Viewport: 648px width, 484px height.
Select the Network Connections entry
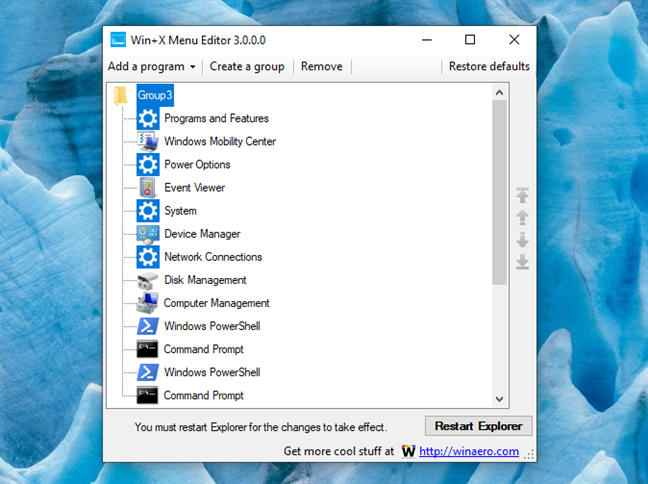[213, 257]
